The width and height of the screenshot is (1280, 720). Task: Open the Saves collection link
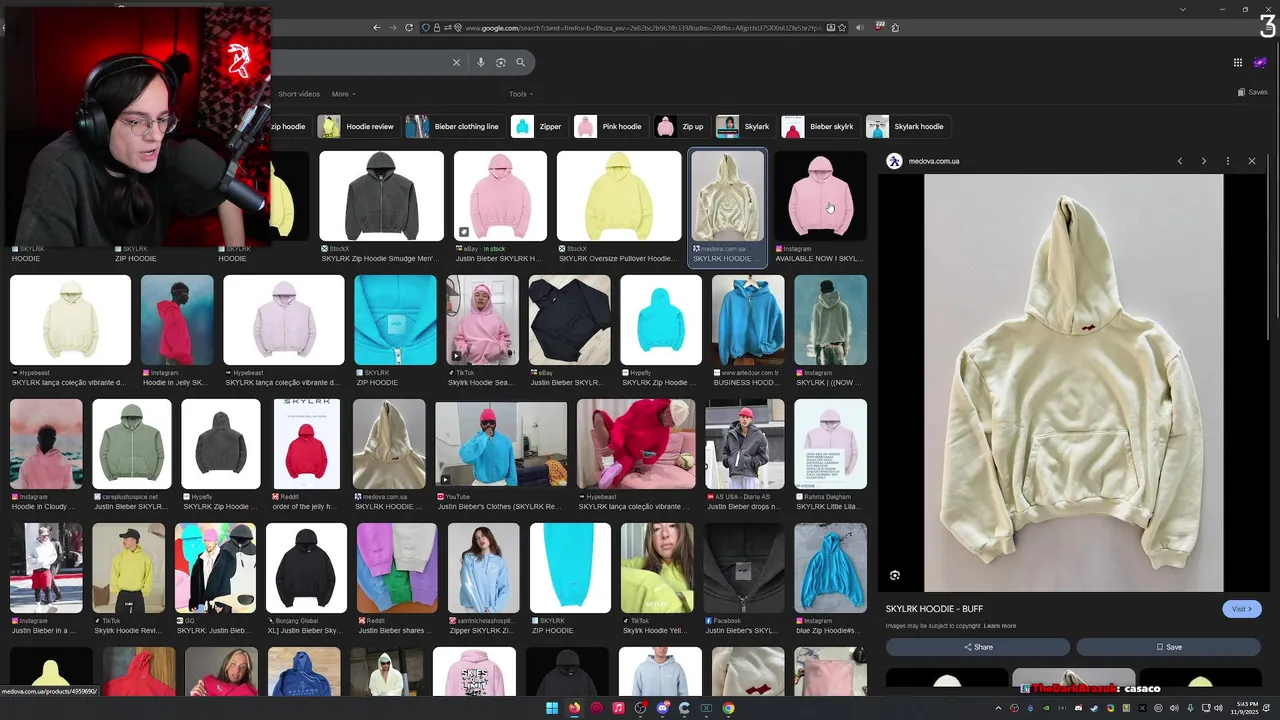coord(1253,92)
